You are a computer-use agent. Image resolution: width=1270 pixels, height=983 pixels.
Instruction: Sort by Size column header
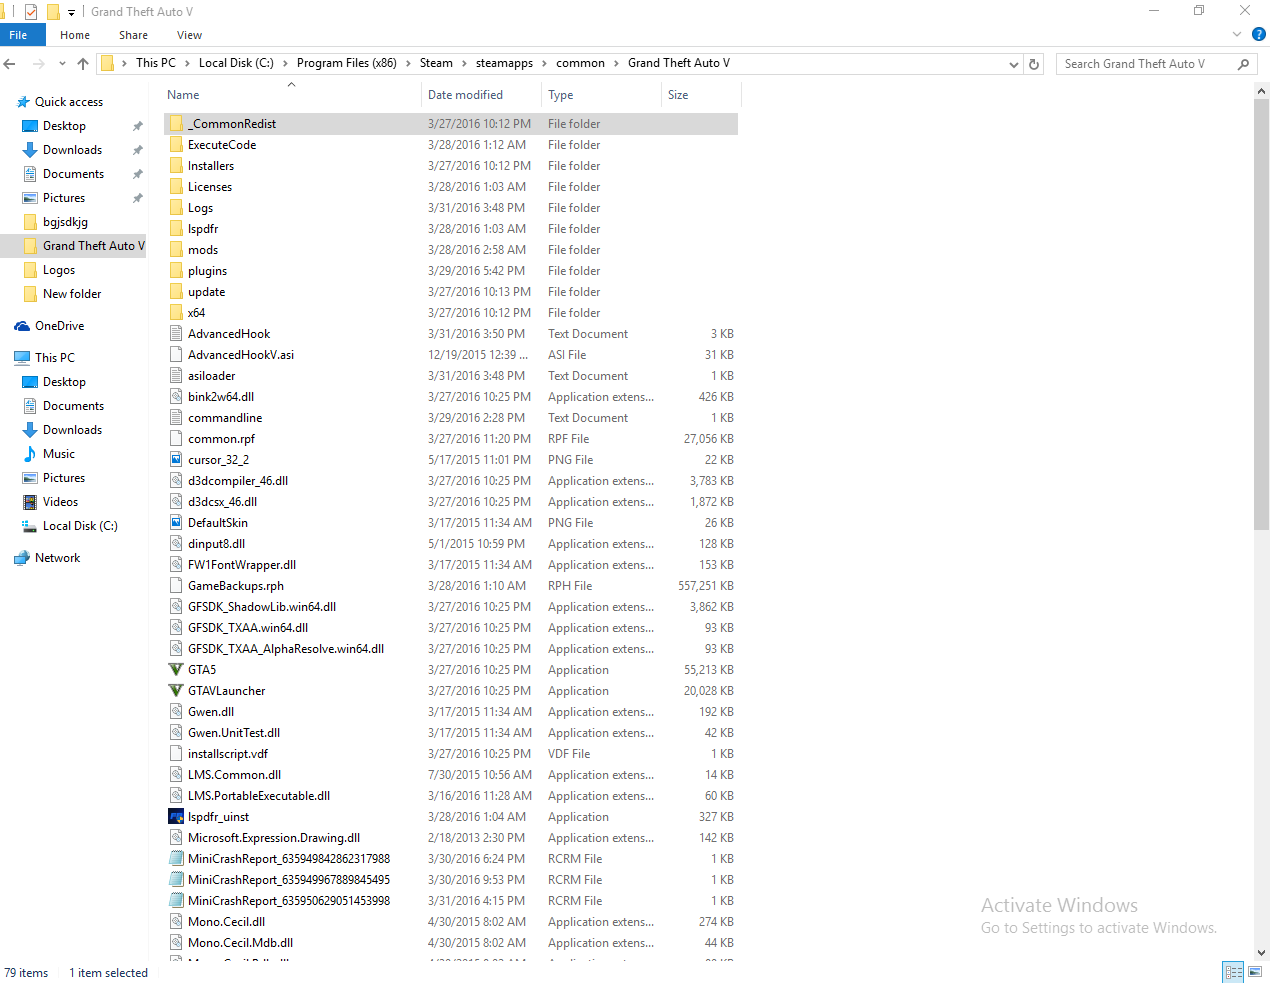point(678,95)
